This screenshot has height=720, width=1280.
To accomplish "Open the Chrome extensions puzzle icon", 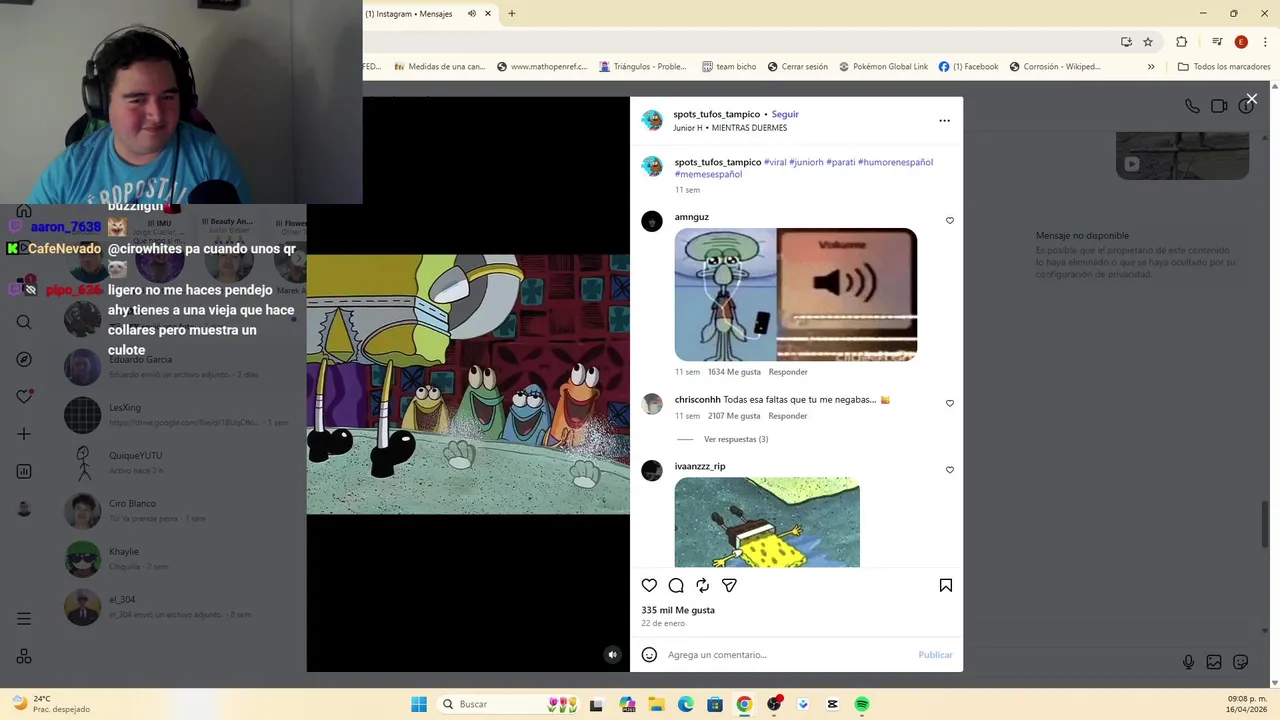I will point(1182,42).
